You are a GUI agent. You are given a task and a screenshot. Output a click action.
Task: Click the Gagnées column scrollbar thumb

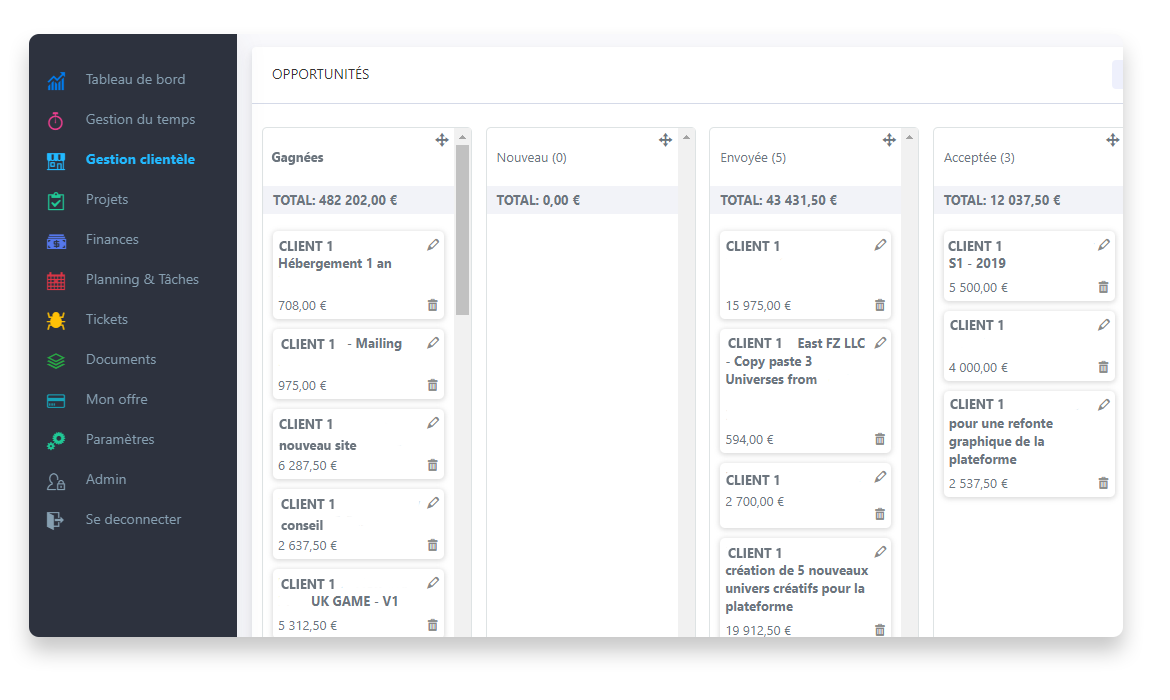click(x=463, y=230)
